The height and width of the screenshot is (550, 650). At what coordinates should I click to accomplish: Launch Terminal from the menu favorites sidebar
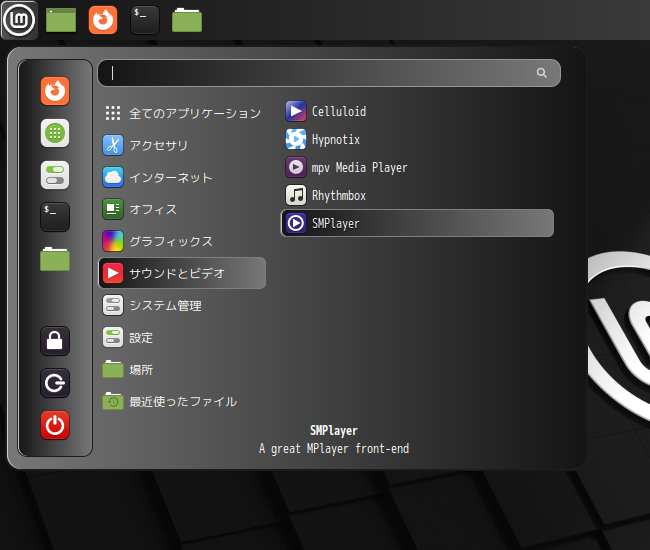(x=55, y=217)
